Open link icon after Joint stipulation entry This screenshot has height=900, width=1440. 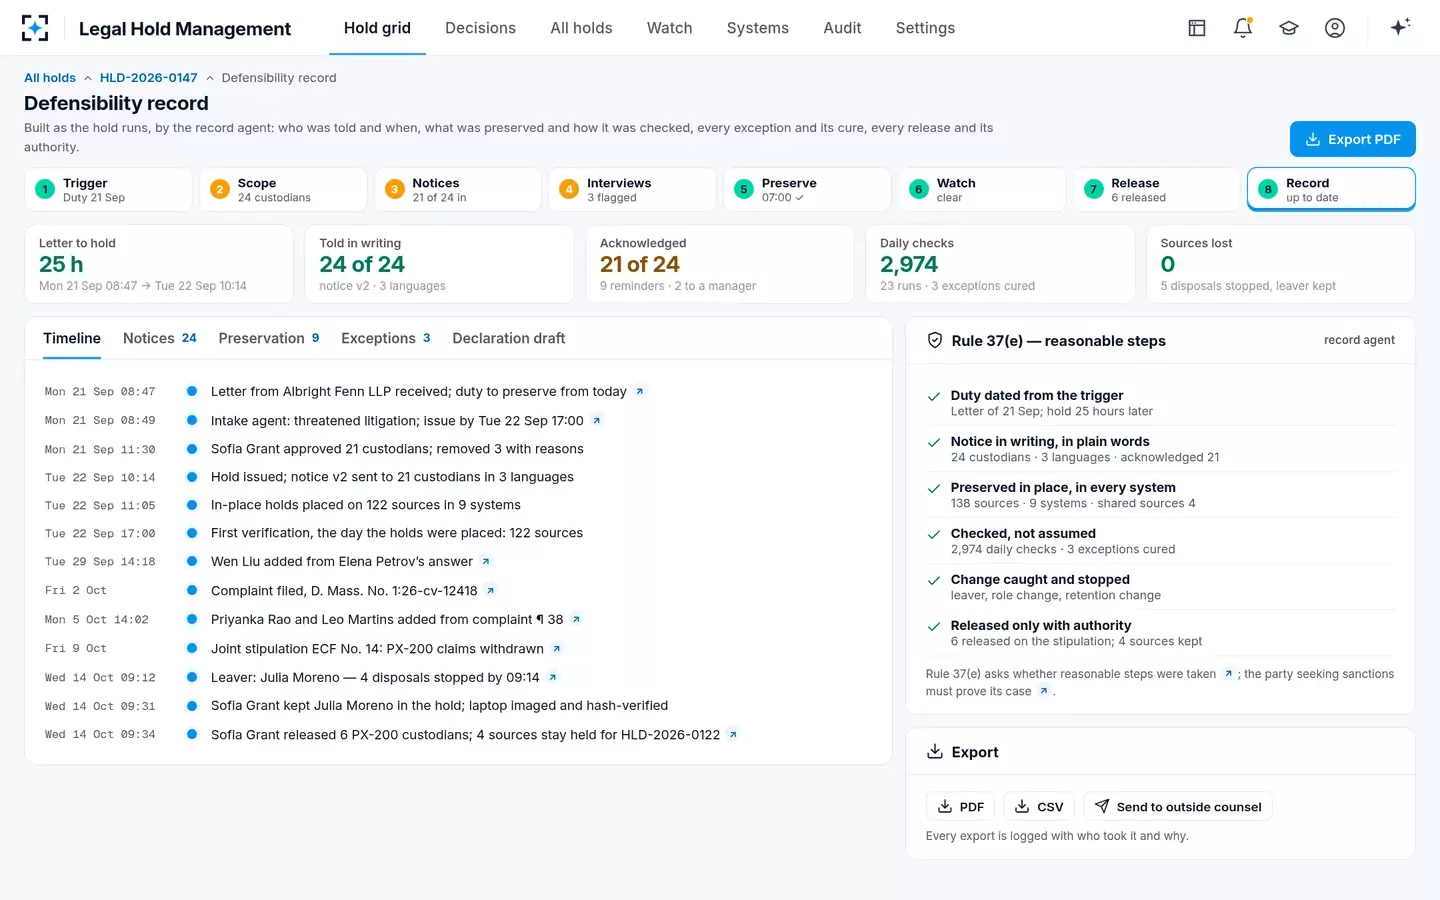557,648
